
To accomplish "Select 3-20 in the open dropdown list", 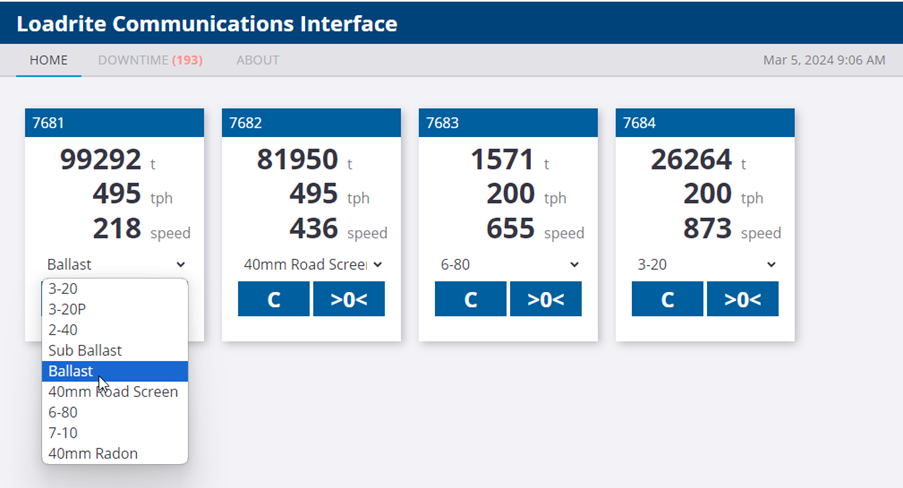I will click(x=115, y=289).
